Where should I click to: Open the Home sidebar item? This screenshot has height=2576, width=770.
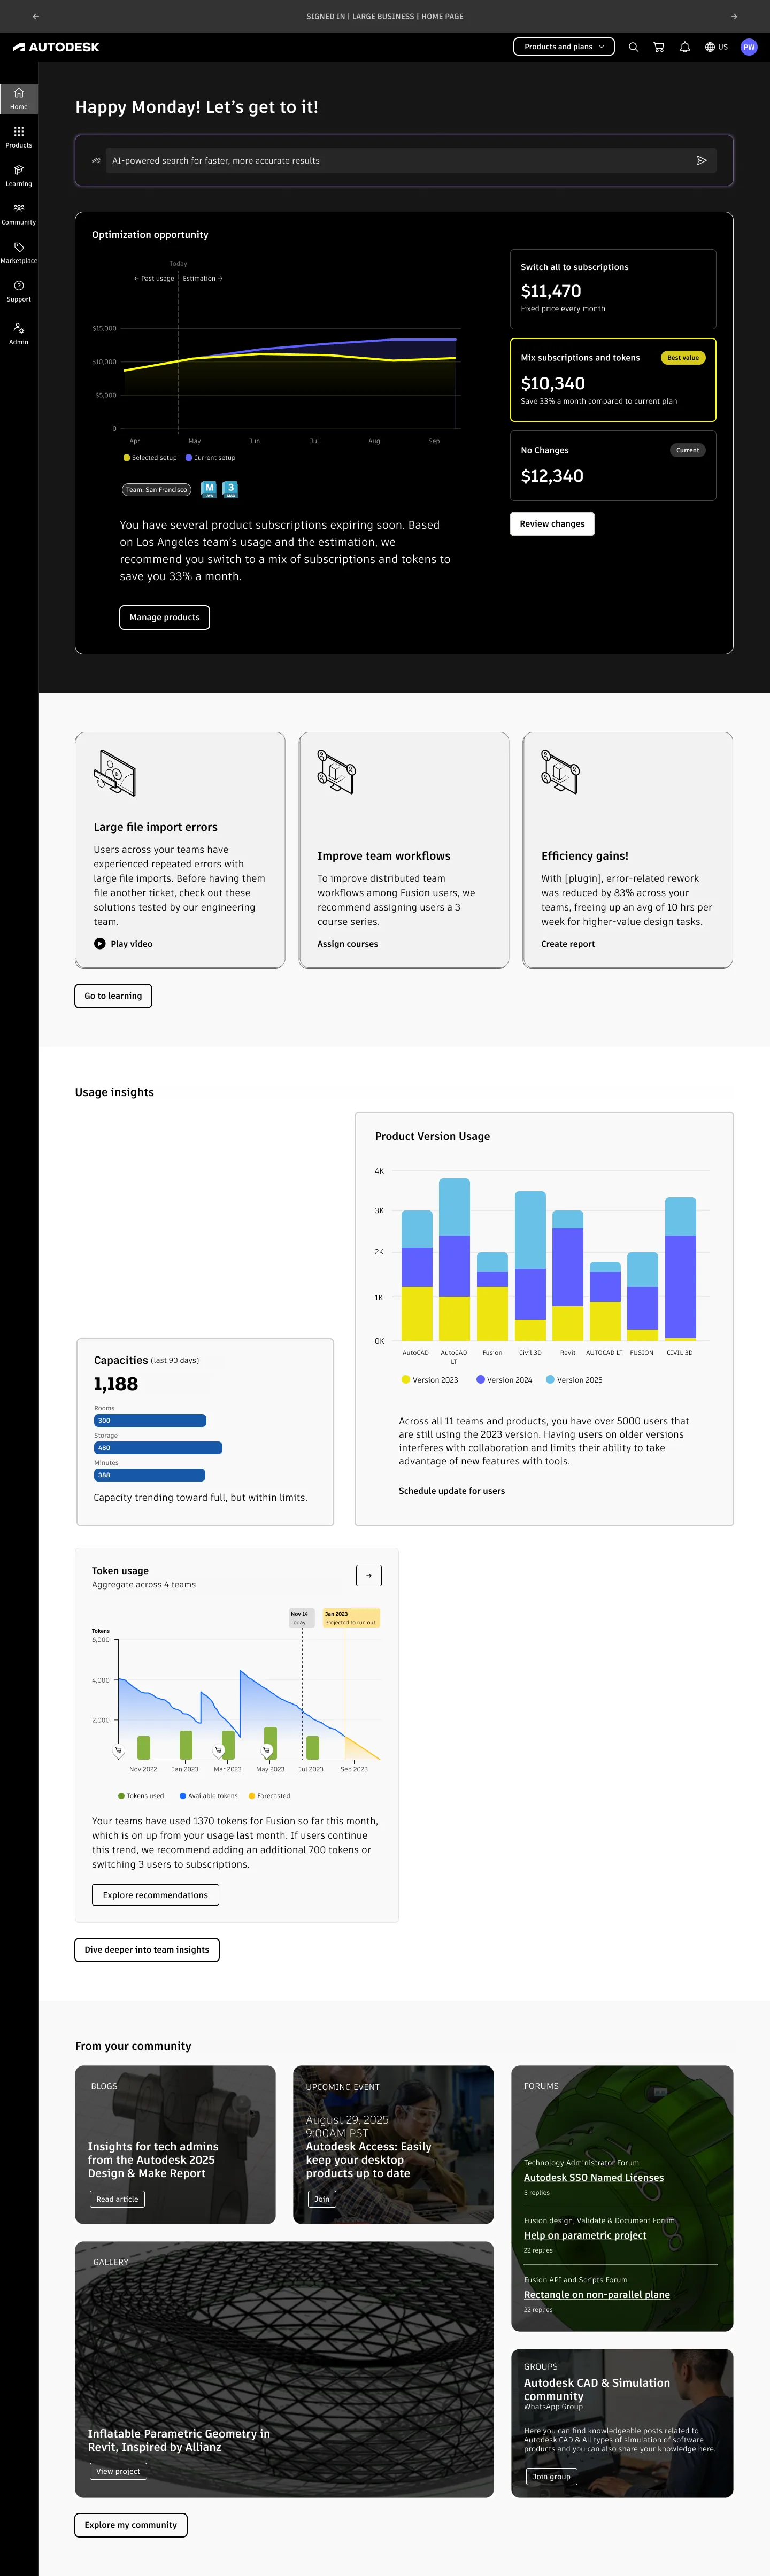click(x=19, y=98)
